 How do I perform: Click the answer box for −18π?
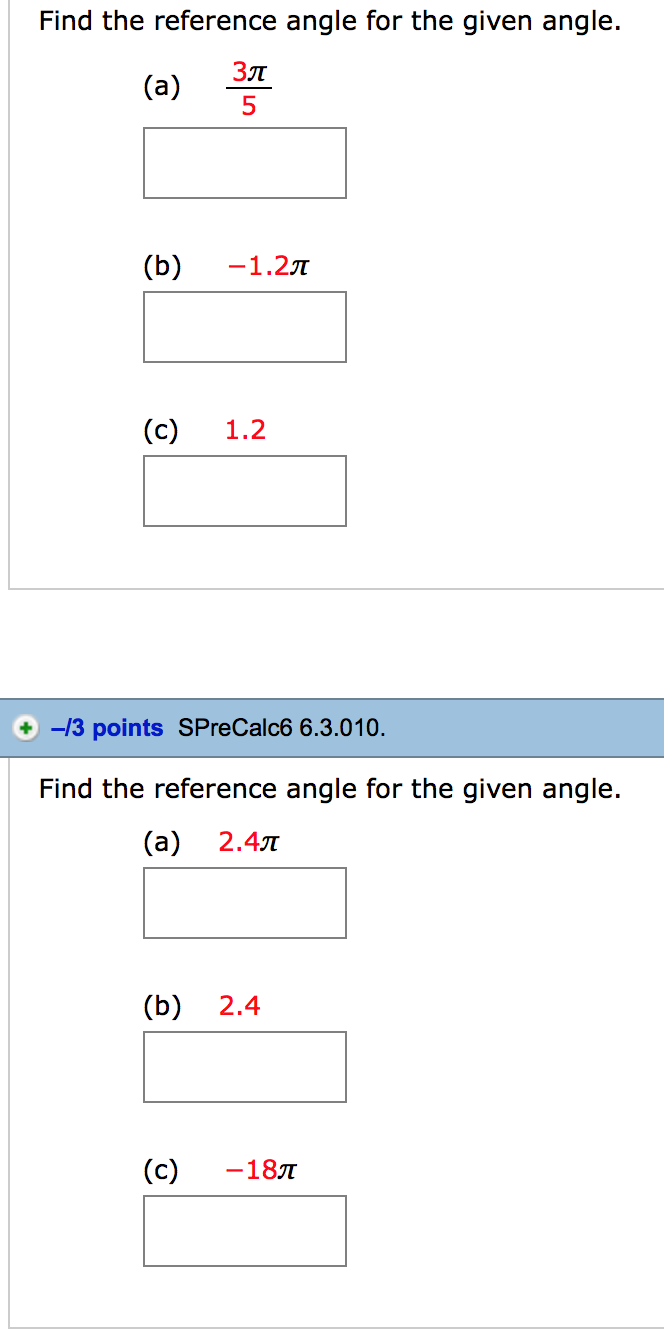[245, 1231]
